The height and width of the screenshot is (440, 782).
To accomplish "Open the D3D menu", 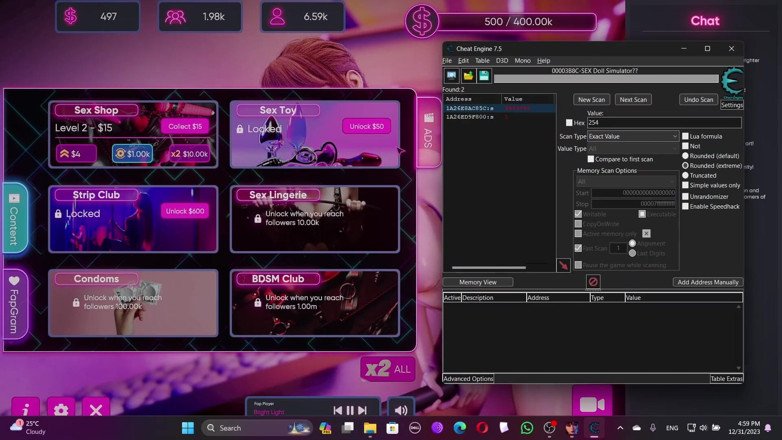I will (502, 60).
